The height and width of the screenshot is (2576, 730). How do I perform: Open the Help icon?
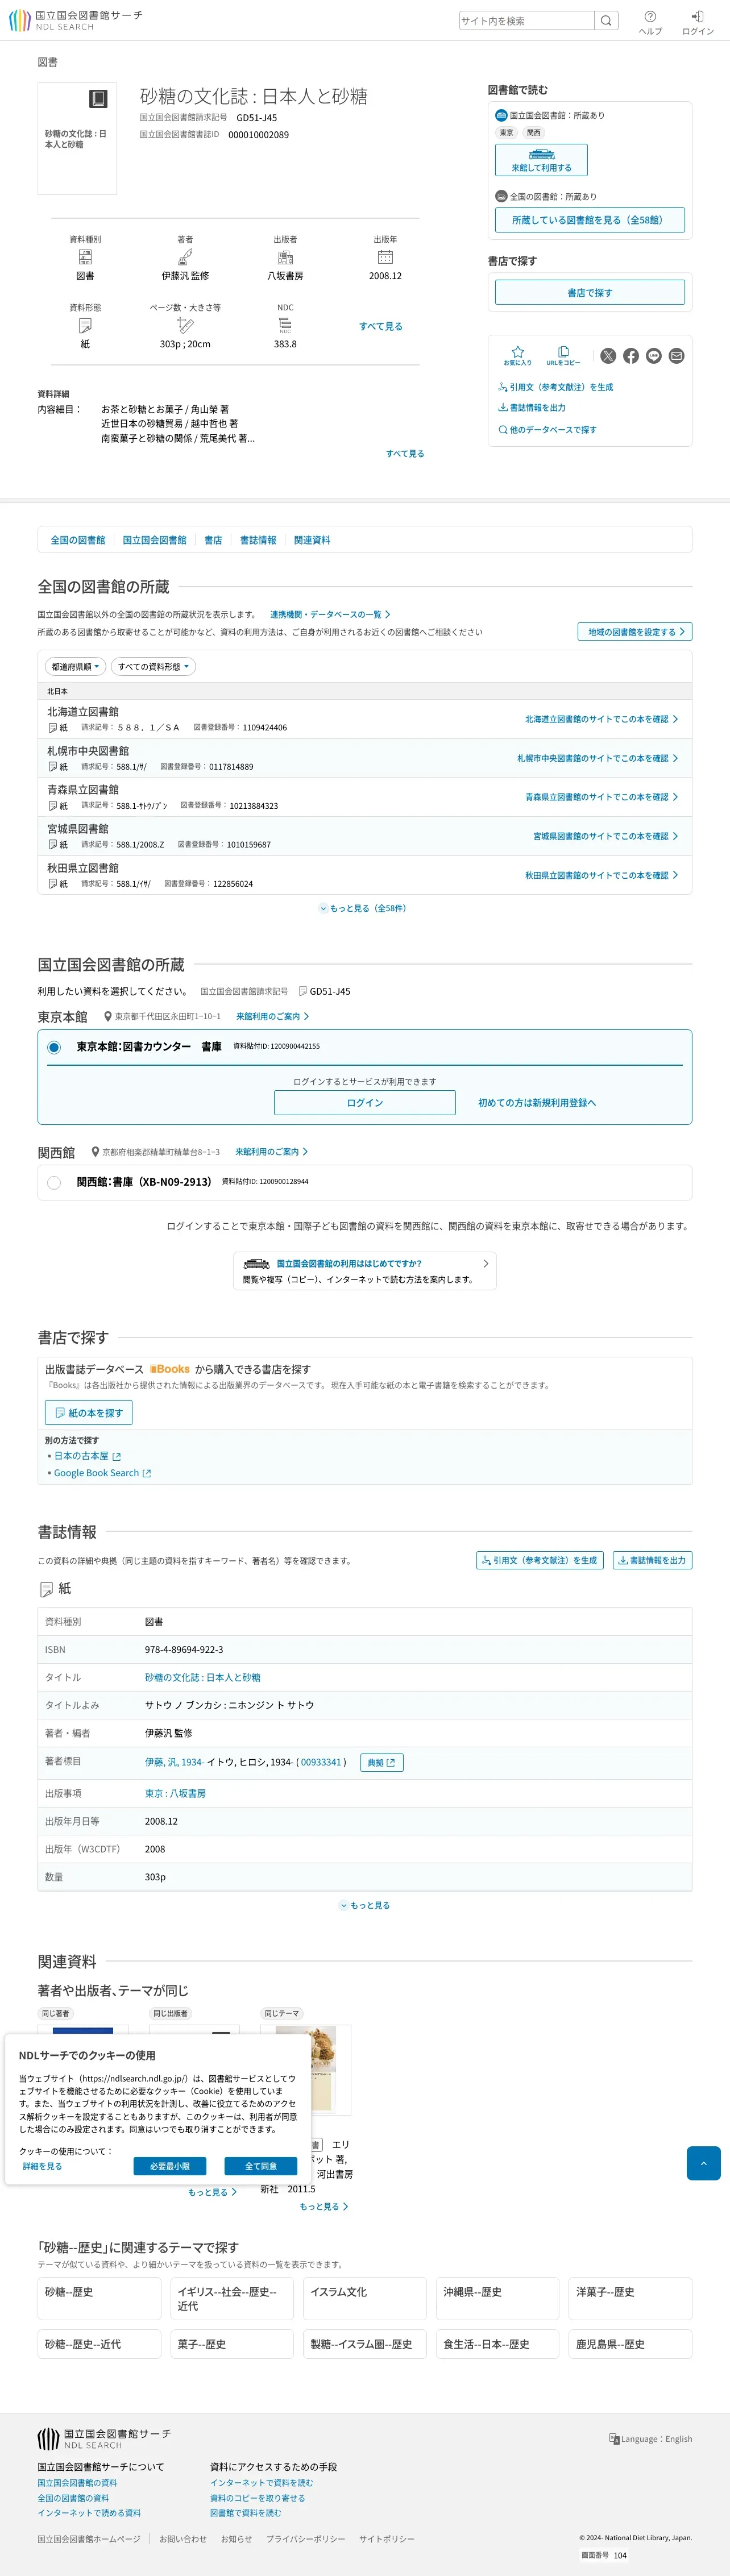tap(650, 22)
